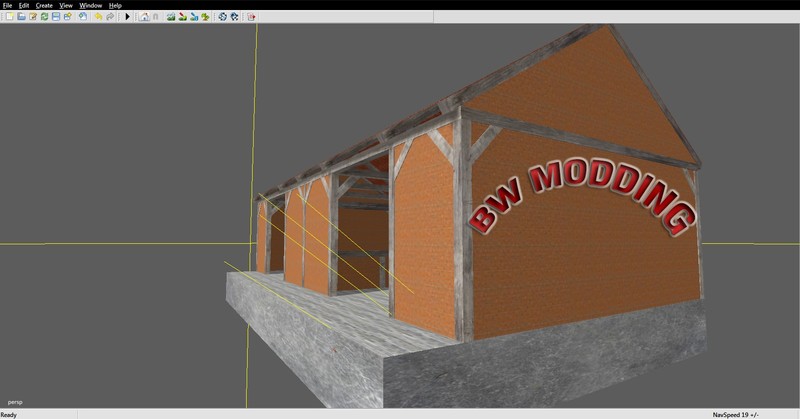Screen dimensions: 800x419
Task: Click the New scene blank page icon
Action: tap(10, 17)
